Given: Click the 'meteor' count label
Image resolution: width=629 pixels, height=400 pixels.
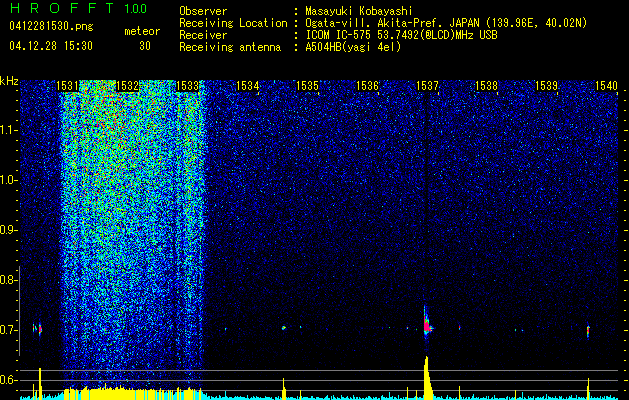Looking at the screenshot, I should point(142,31).
